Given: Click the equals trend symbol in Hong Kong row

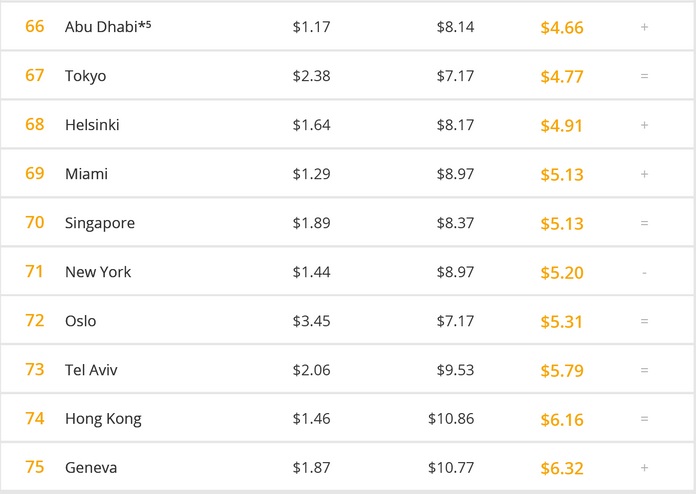Looking at the screenshot, I should (x=644, y=419).
